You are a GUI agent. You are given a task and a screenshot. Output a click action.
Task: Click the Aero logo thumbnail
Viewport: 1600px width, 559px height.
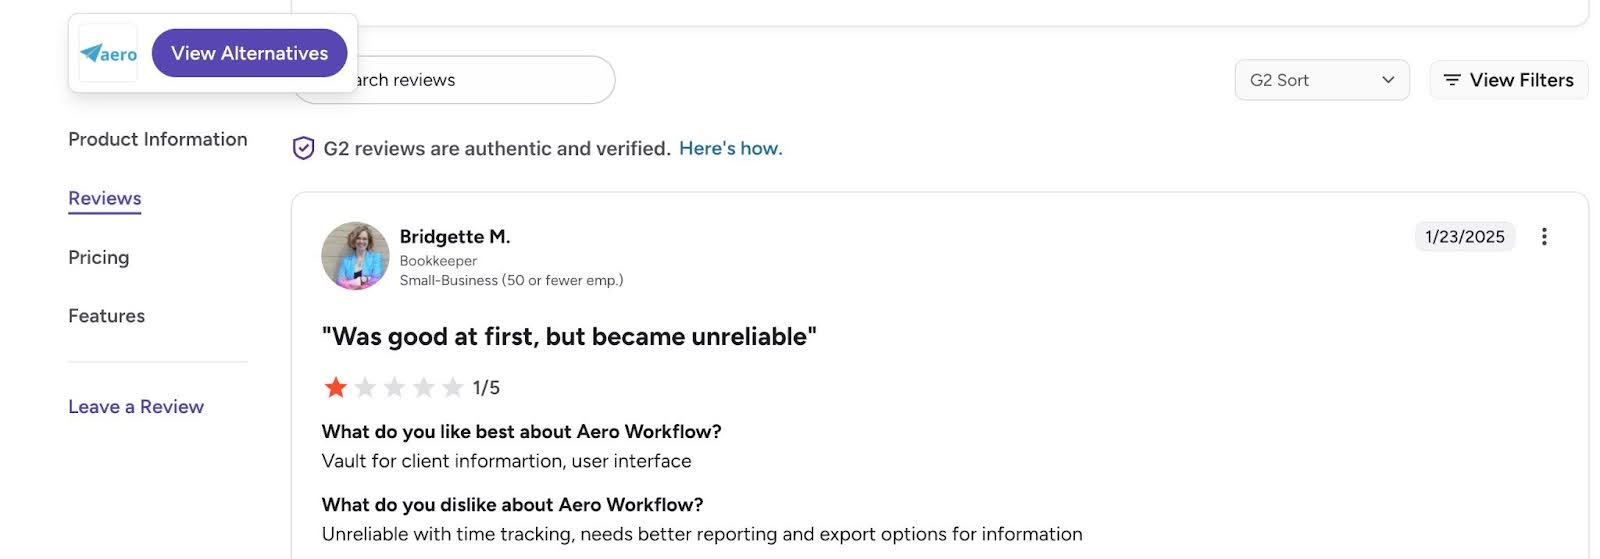(108, 53)
